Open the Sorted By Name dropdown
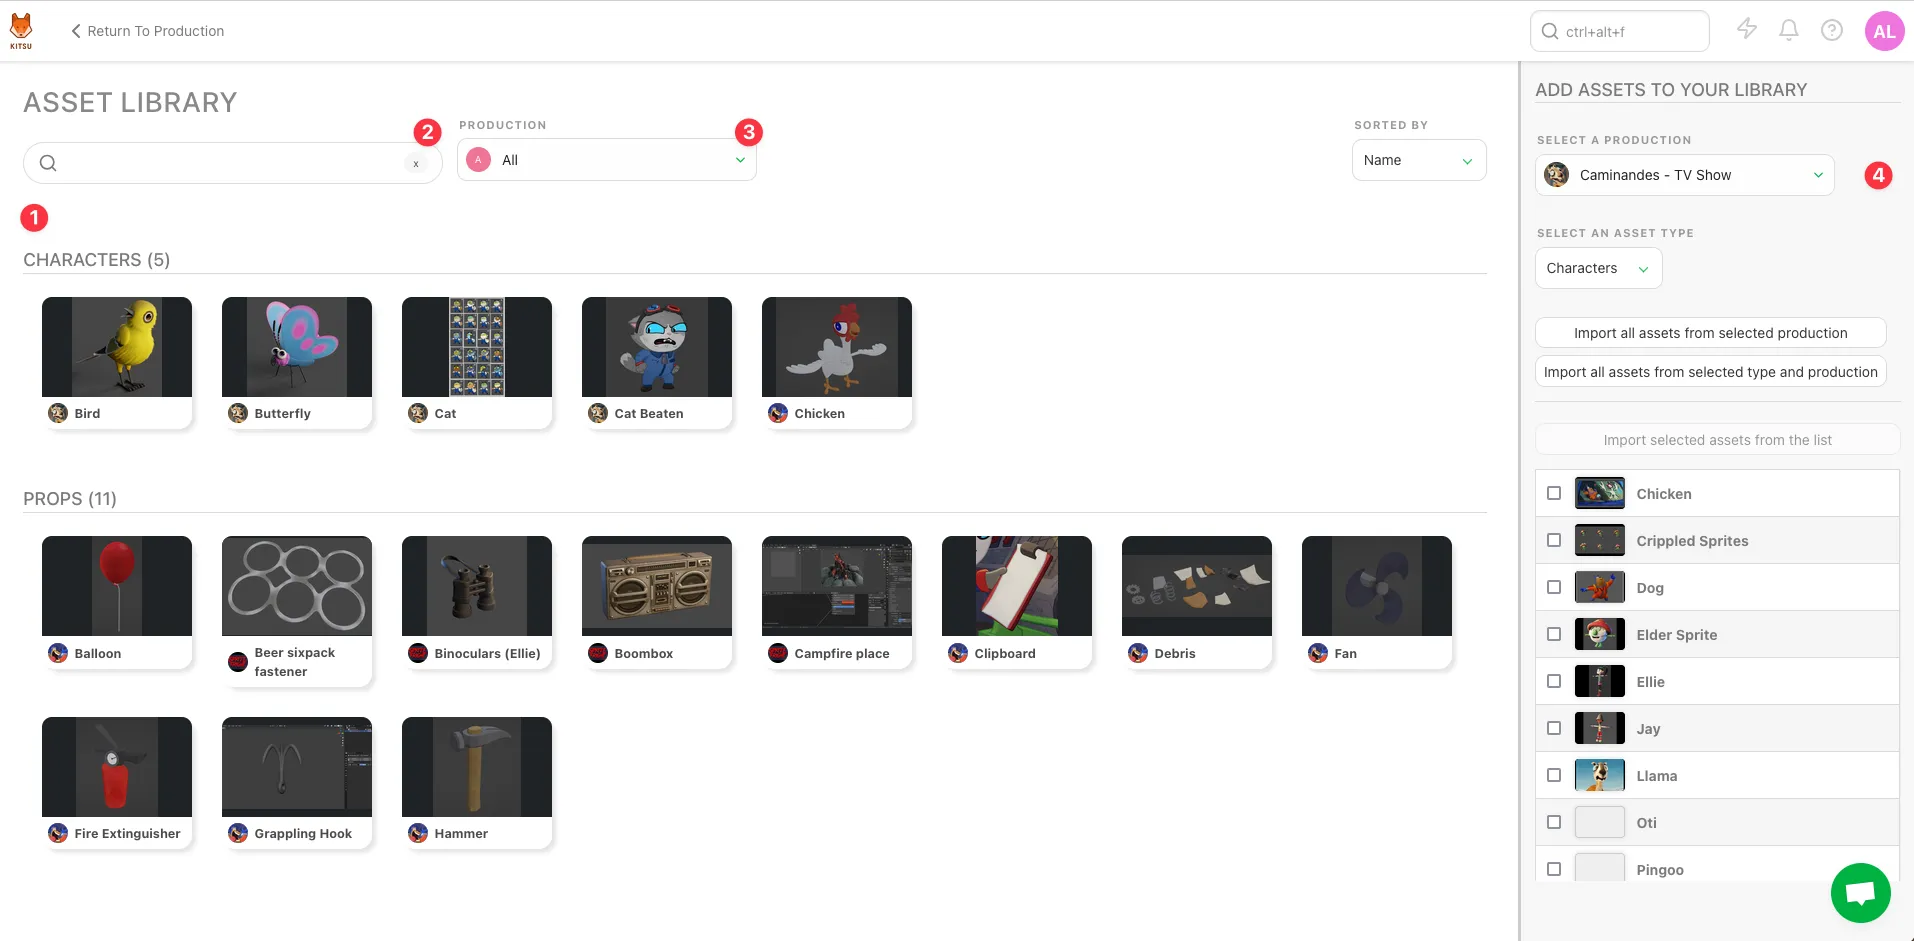The image size is (1914, 941). pos(1419,160)
